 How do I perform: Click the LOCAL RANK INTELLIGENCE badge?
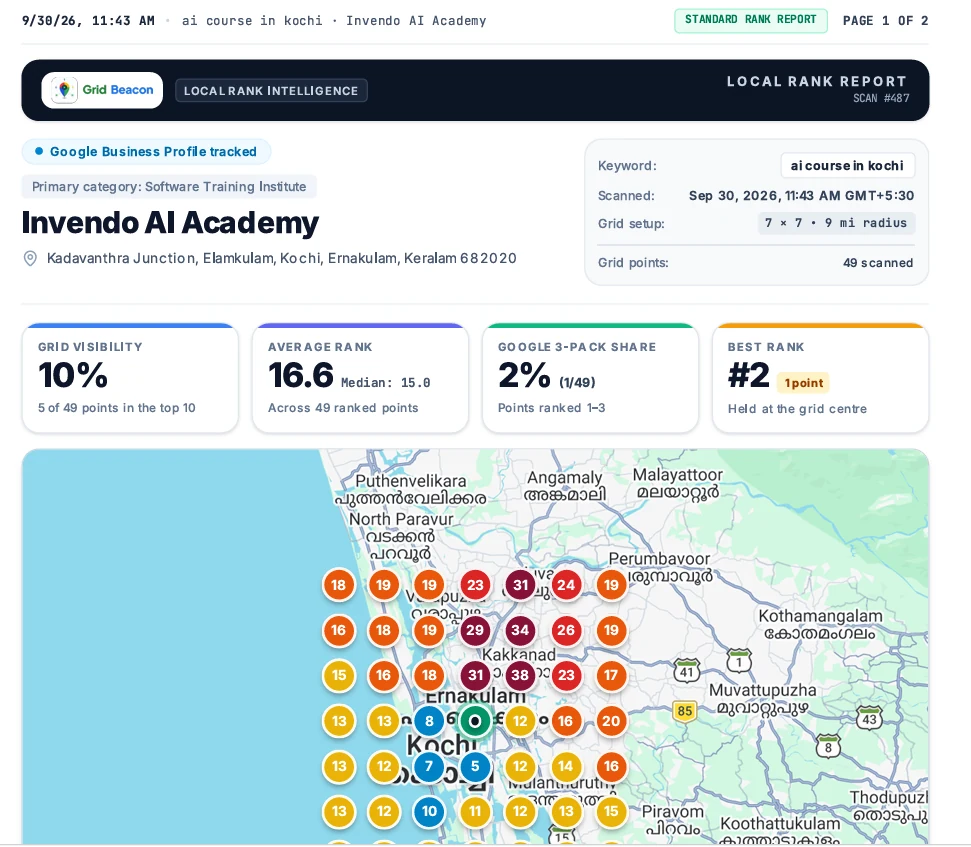[x=271, y=90]
